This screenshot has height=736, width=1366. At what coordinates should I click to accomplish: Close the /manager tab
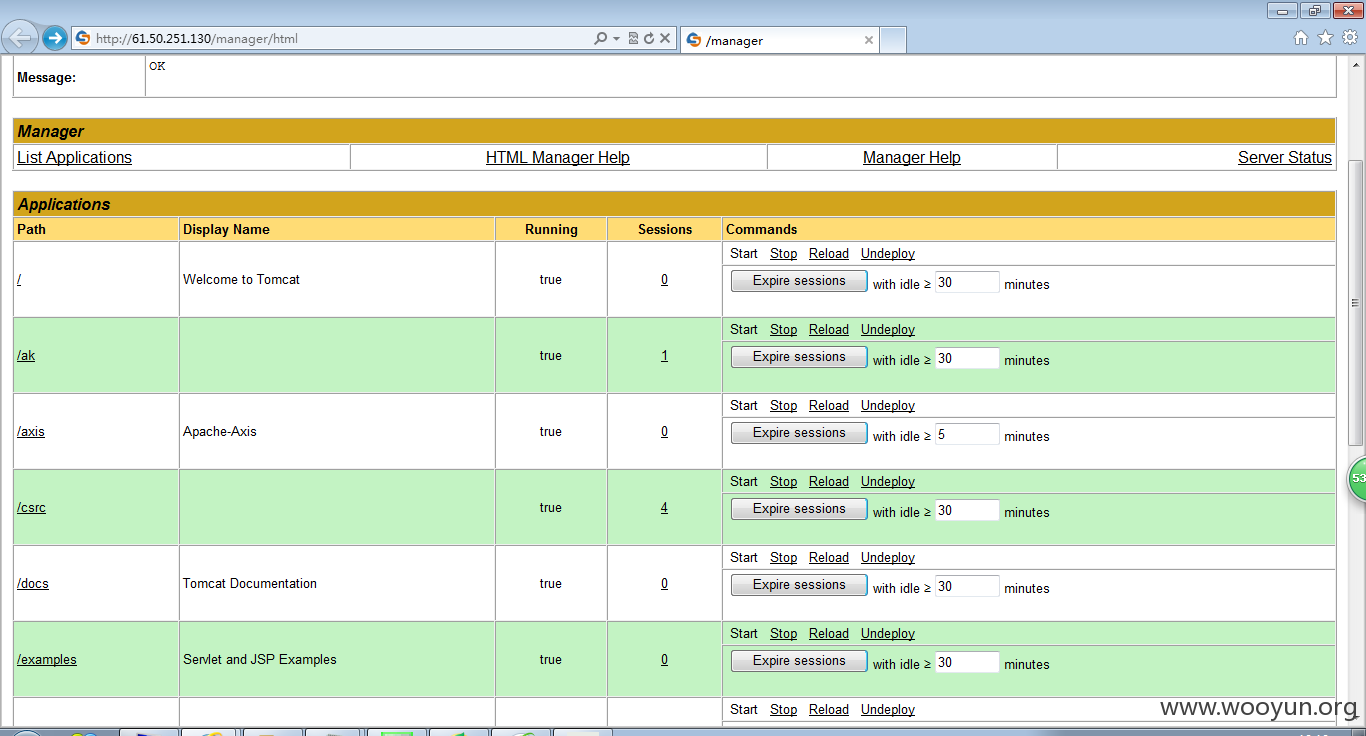coord(868,41)
